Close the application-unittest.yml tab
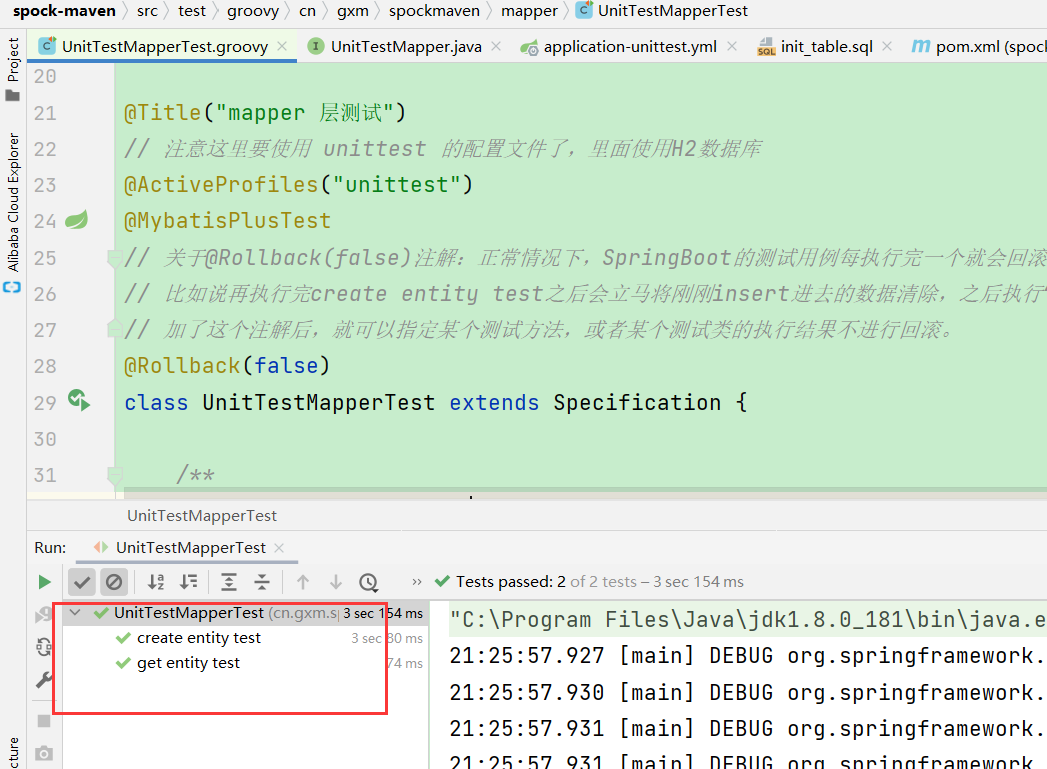 pos(732,46)
